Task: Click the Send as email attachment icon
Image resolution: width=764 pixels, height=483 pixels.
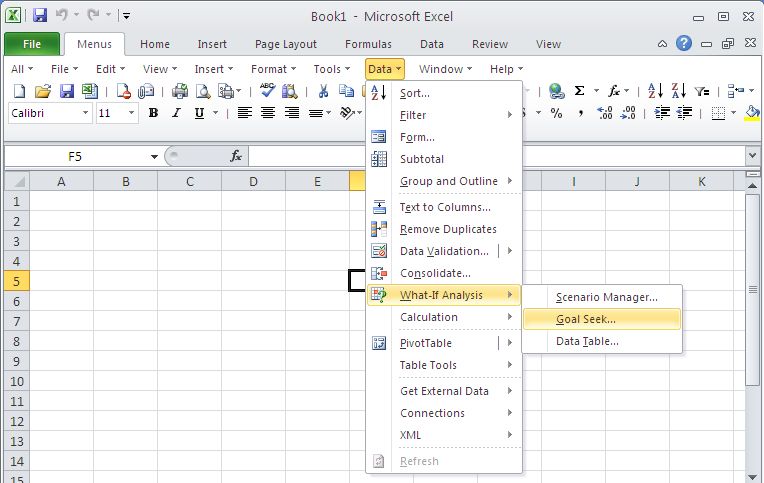Action: point(146,91)
